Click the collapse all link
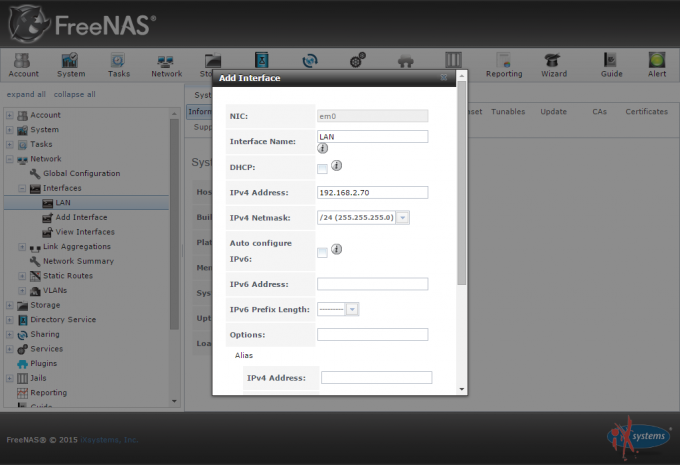Image resolution: width=680 pixels, height=465 pixels. point(74,94)
